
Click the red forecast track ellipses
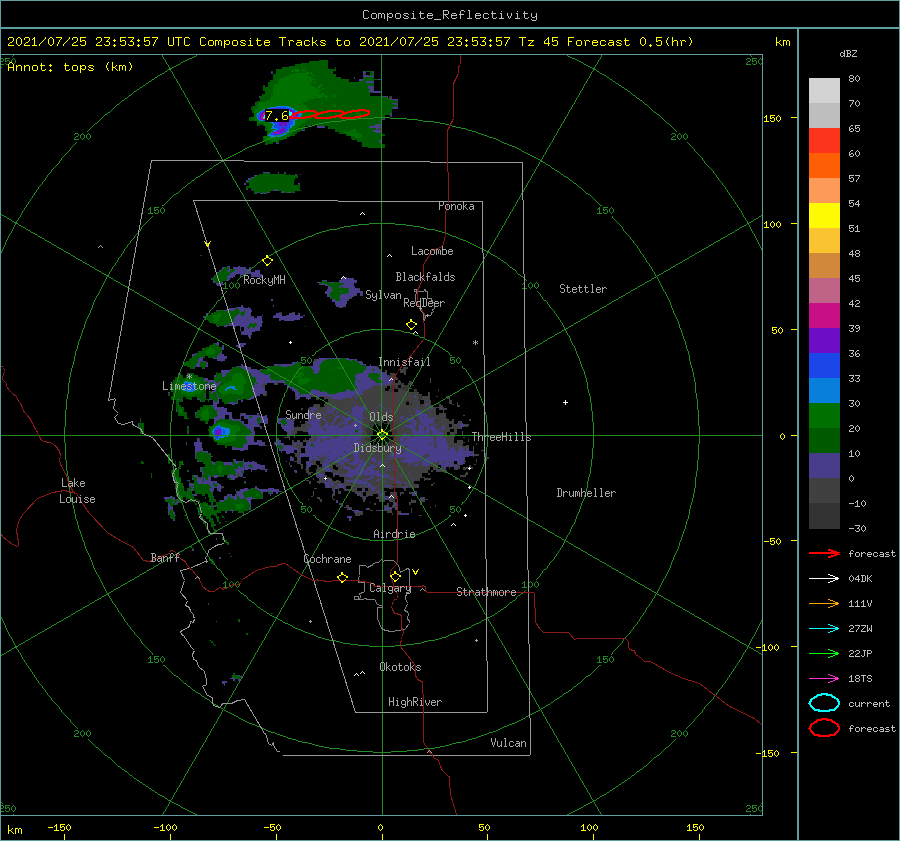[332, 114]
